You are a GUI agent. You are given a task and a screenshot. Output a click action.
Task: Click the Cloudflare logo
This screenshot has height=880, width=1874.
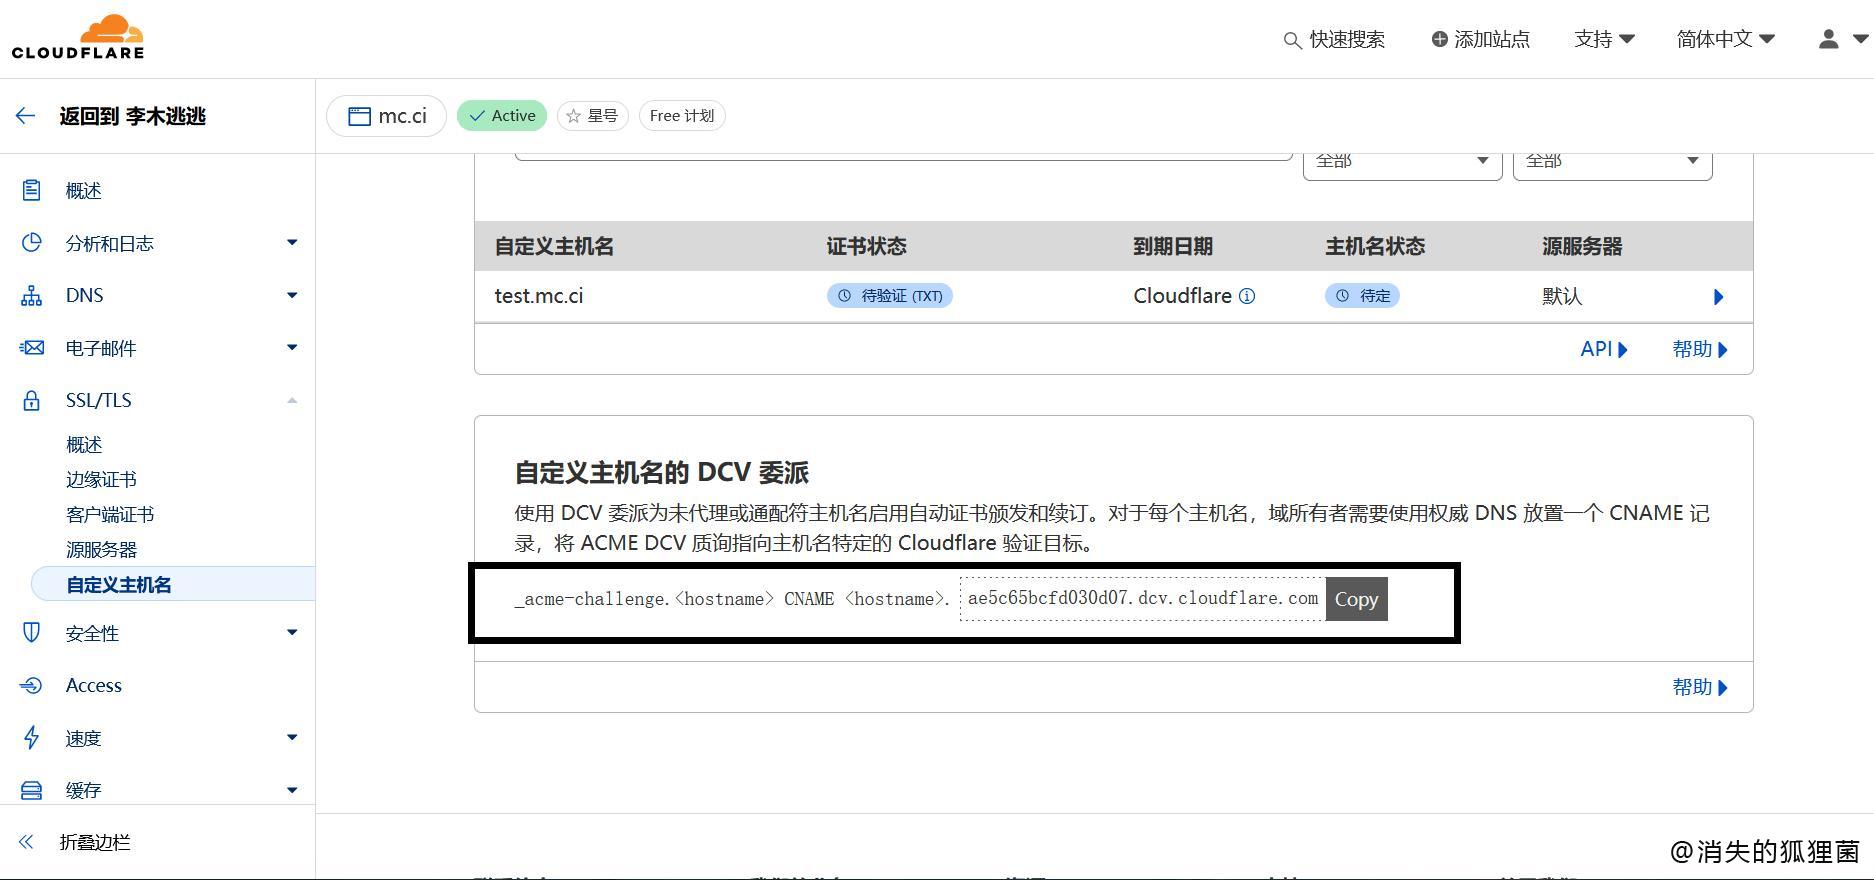tap(78, 37)
